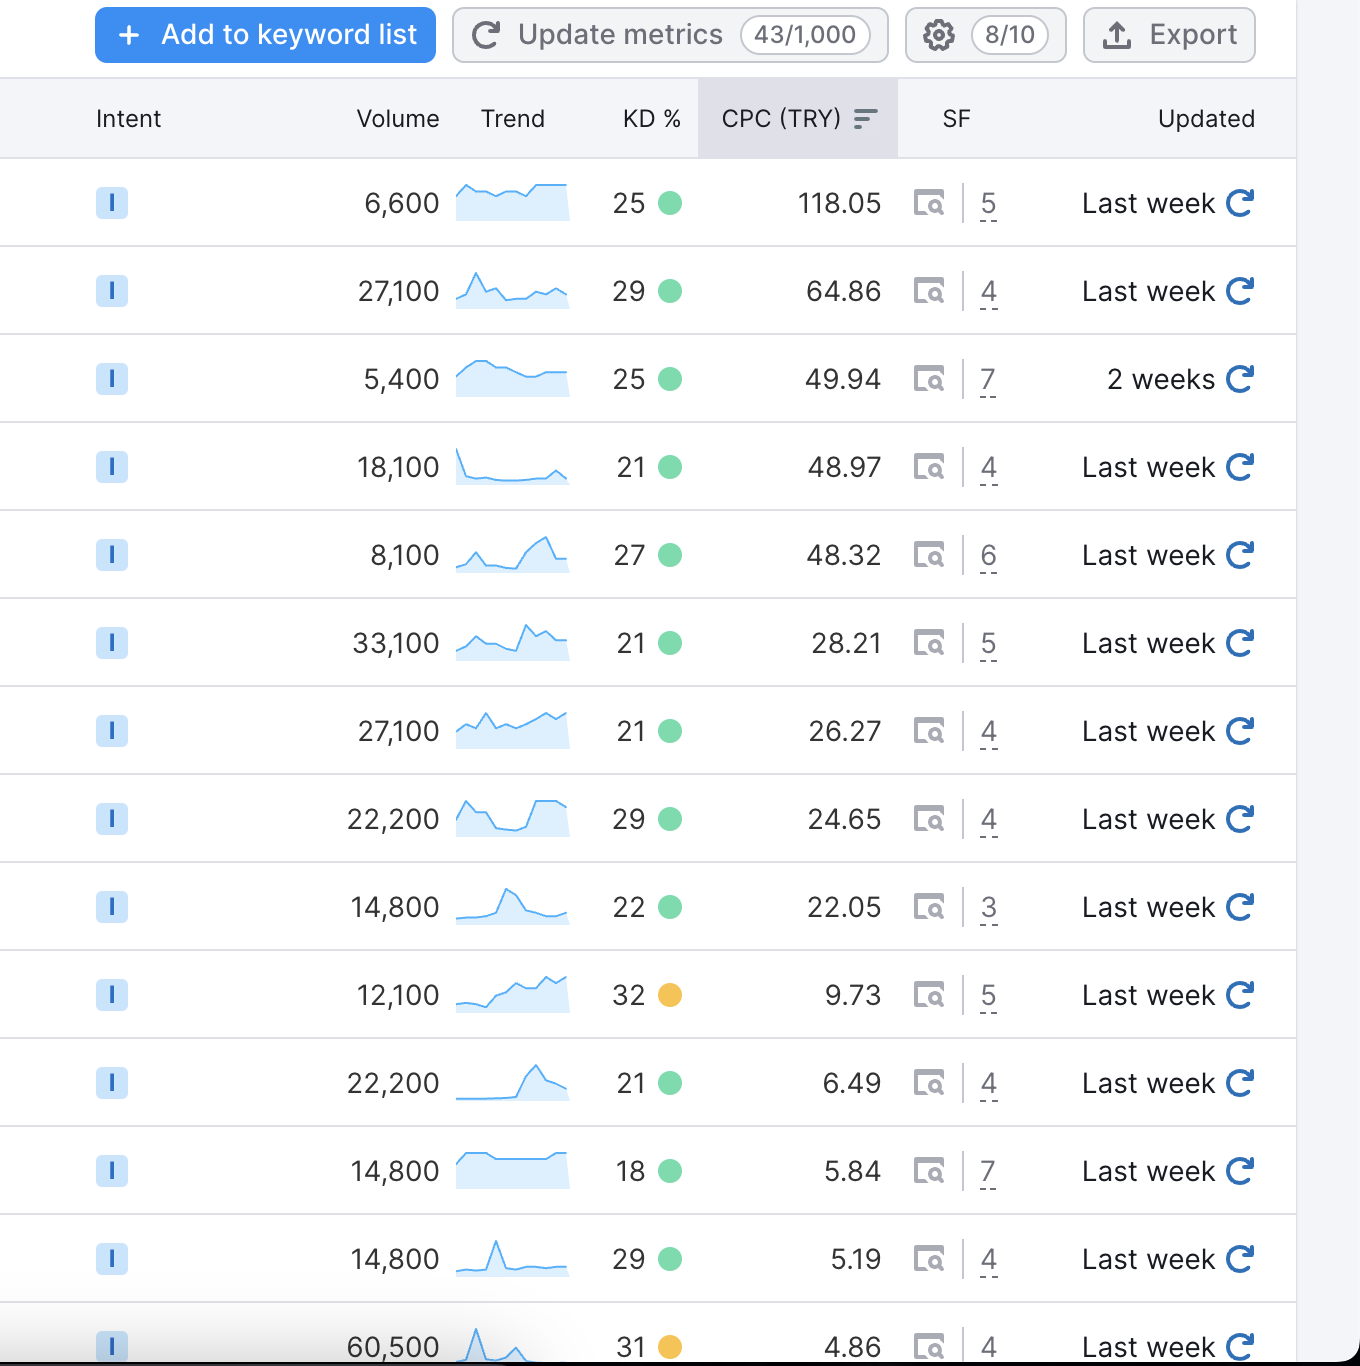Click CPC value 49.94
1360x1366 pixels.
(843, 379)
